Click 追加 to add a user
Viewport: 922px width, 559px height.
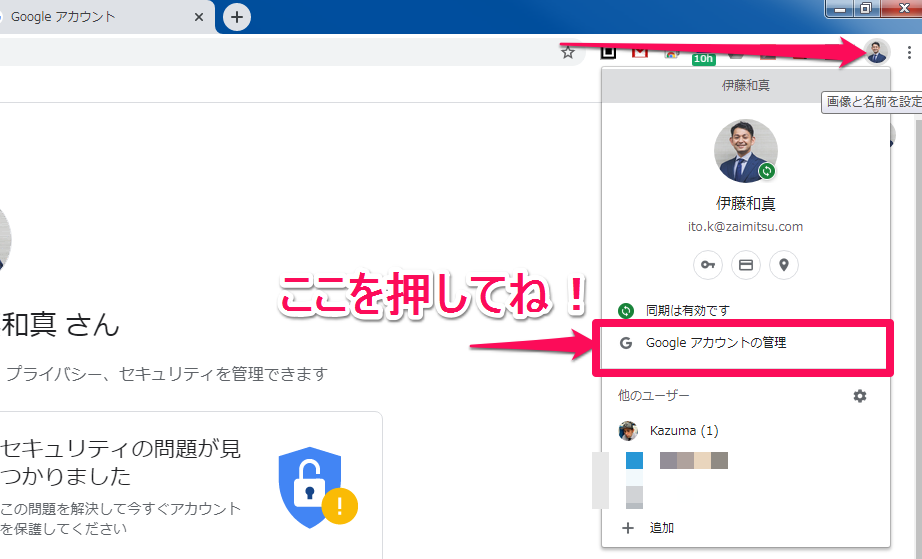point(746,528)
